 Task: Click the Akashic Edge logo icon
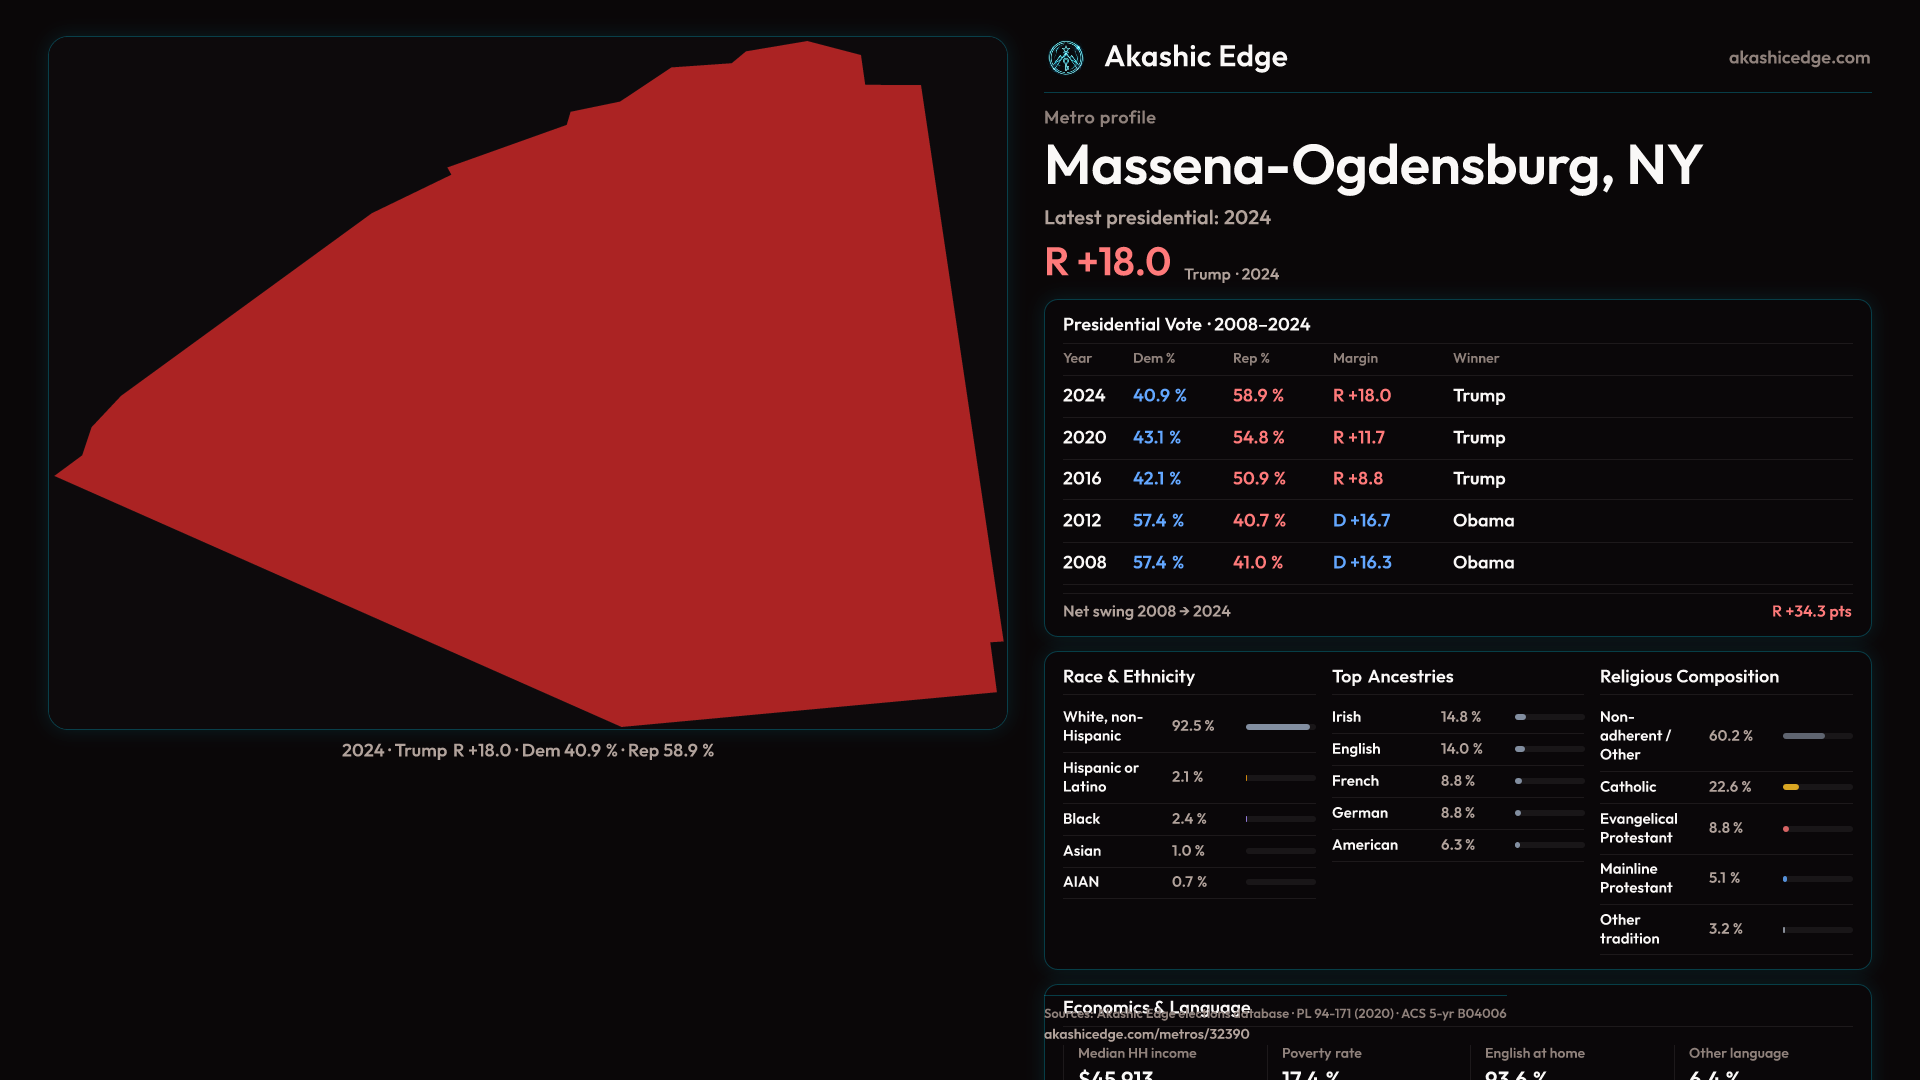pyautogui.click(x=1065, y=58)
